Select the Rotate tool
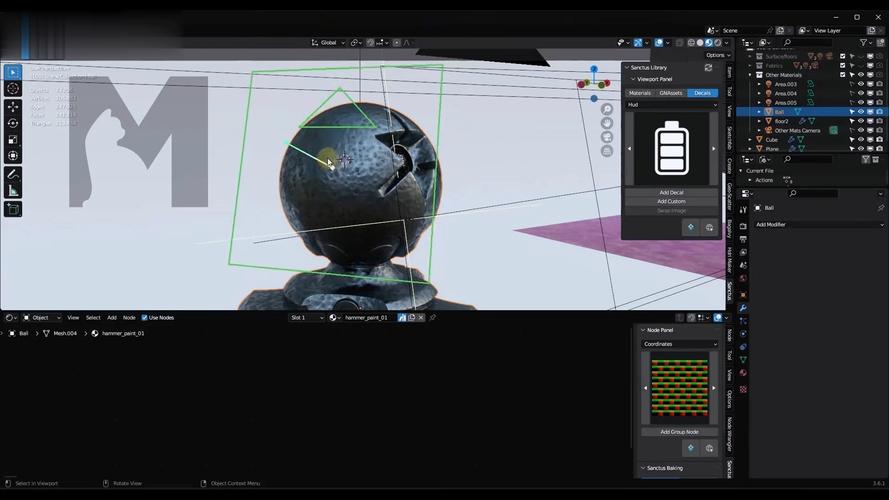 coord(13,123)
